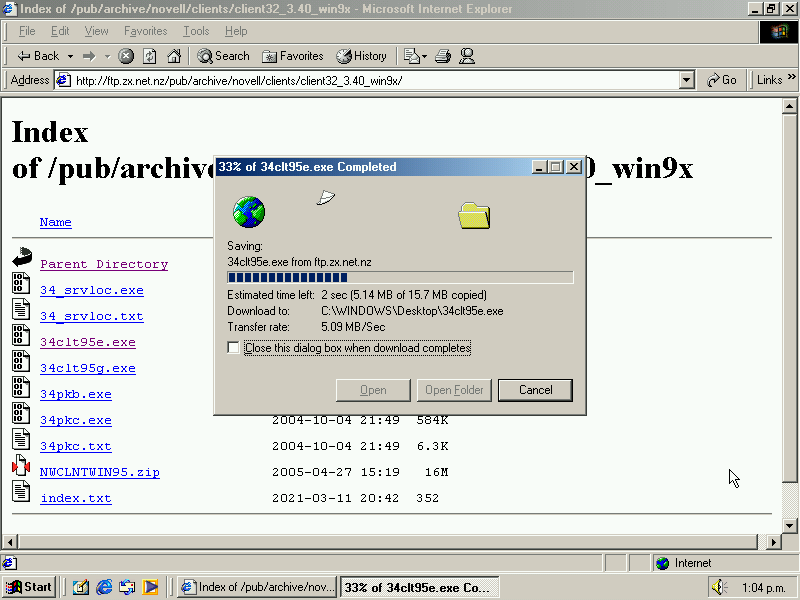The image size is (800, 600).
Task: Expand the Forward button history dropdown arrow
Action: coord(107,56)
